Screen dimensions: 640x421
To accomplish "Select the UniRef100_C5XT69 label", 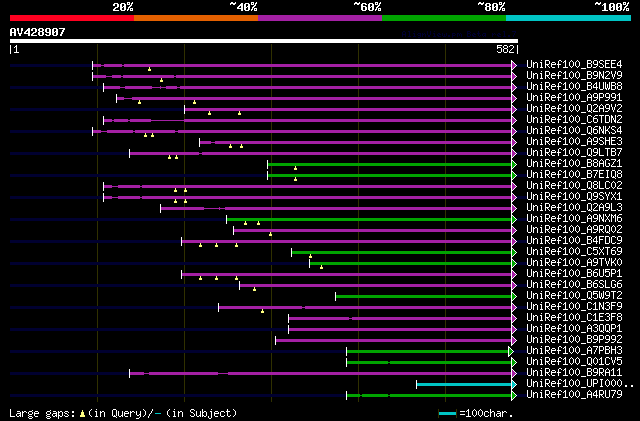I will pyautogui.click(x=574, y=252).
